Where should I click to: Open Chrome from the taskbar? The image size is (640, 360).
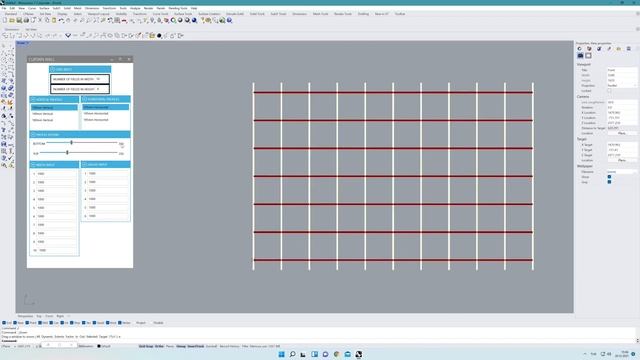tap(336, 354)
